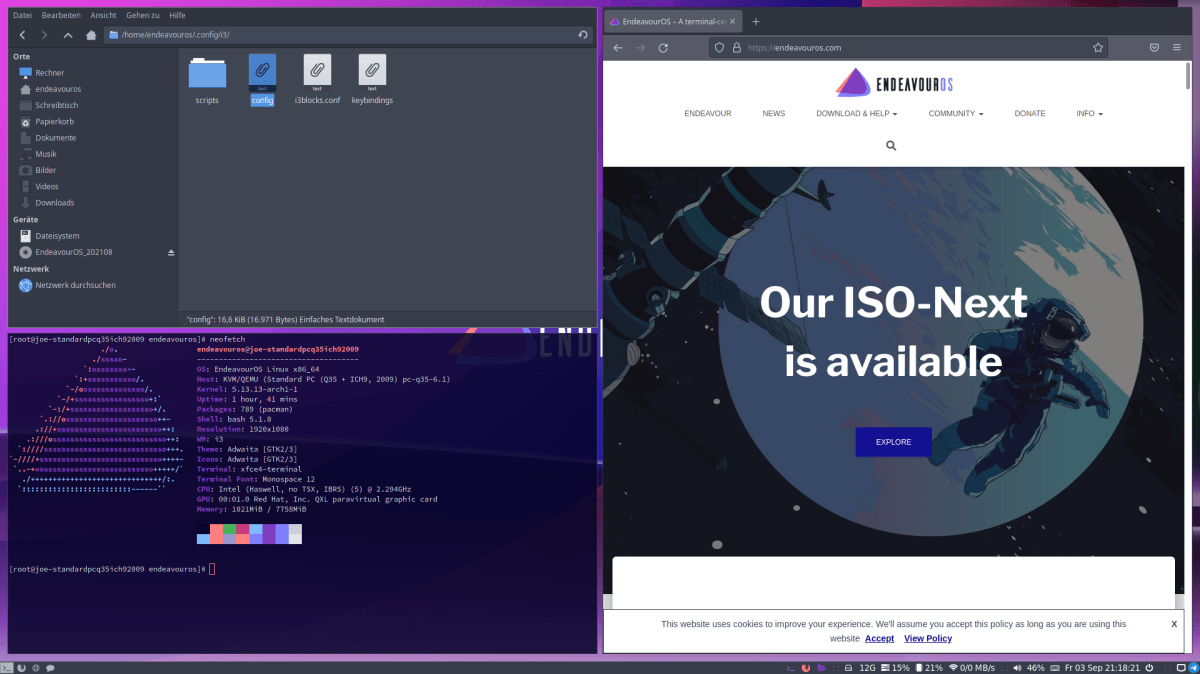The width and height of the screenshot is (1200, 674).
Task: Open the home folder icon in Thunar toolbar
Action: (x=90, y=34)
